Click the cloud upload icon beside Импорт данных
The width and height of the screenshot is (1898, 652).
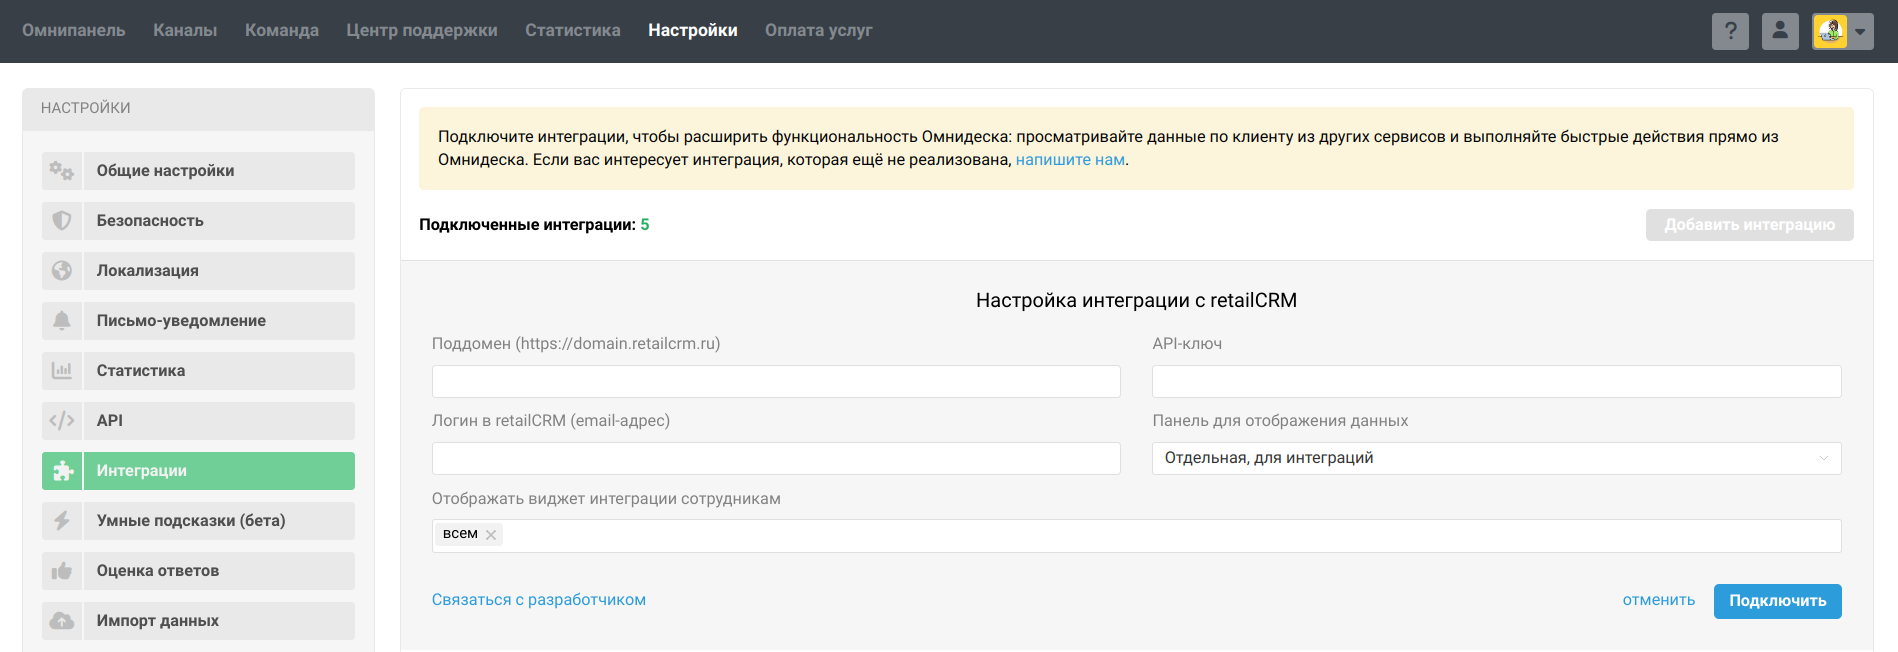tap(62, 621)
